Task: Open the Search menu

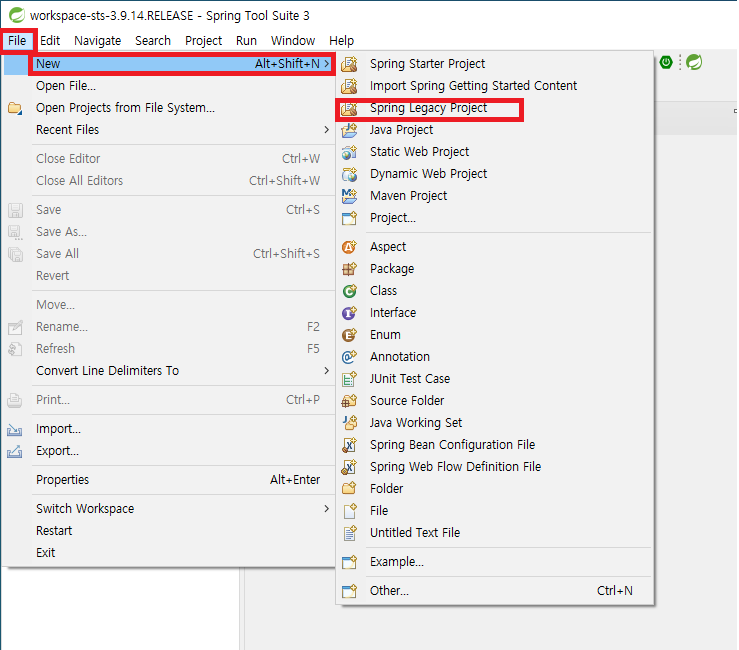Action: tap(153, 41)
